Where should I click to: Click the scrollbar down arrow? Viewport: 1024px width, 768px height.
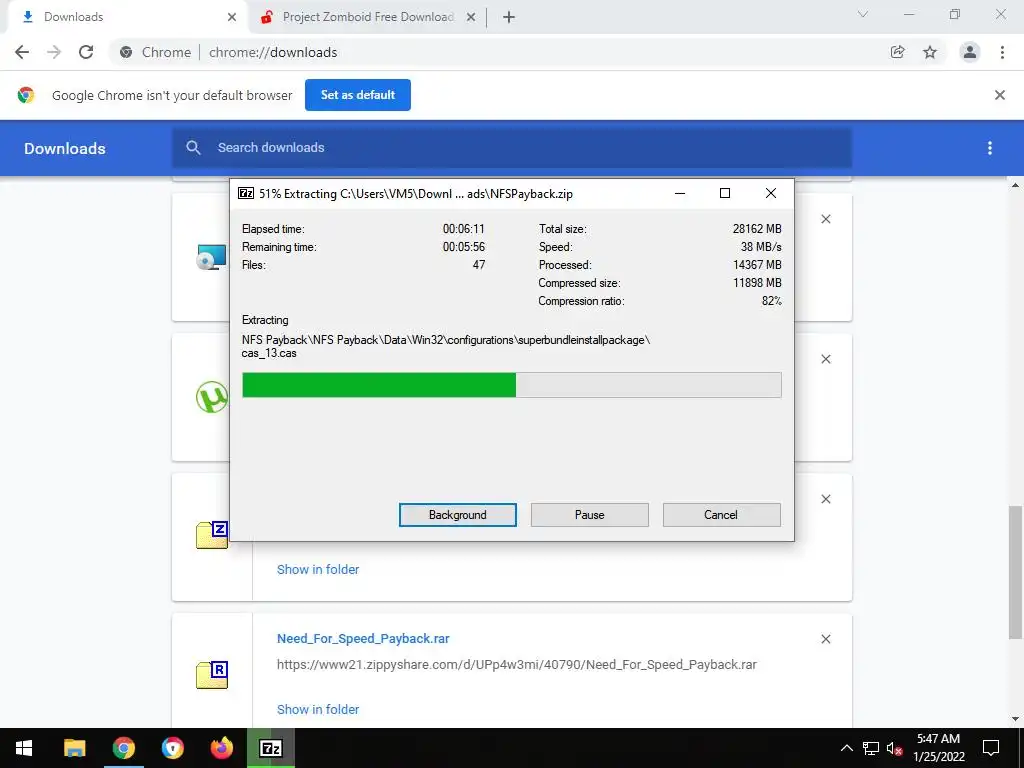point(1016,720)
